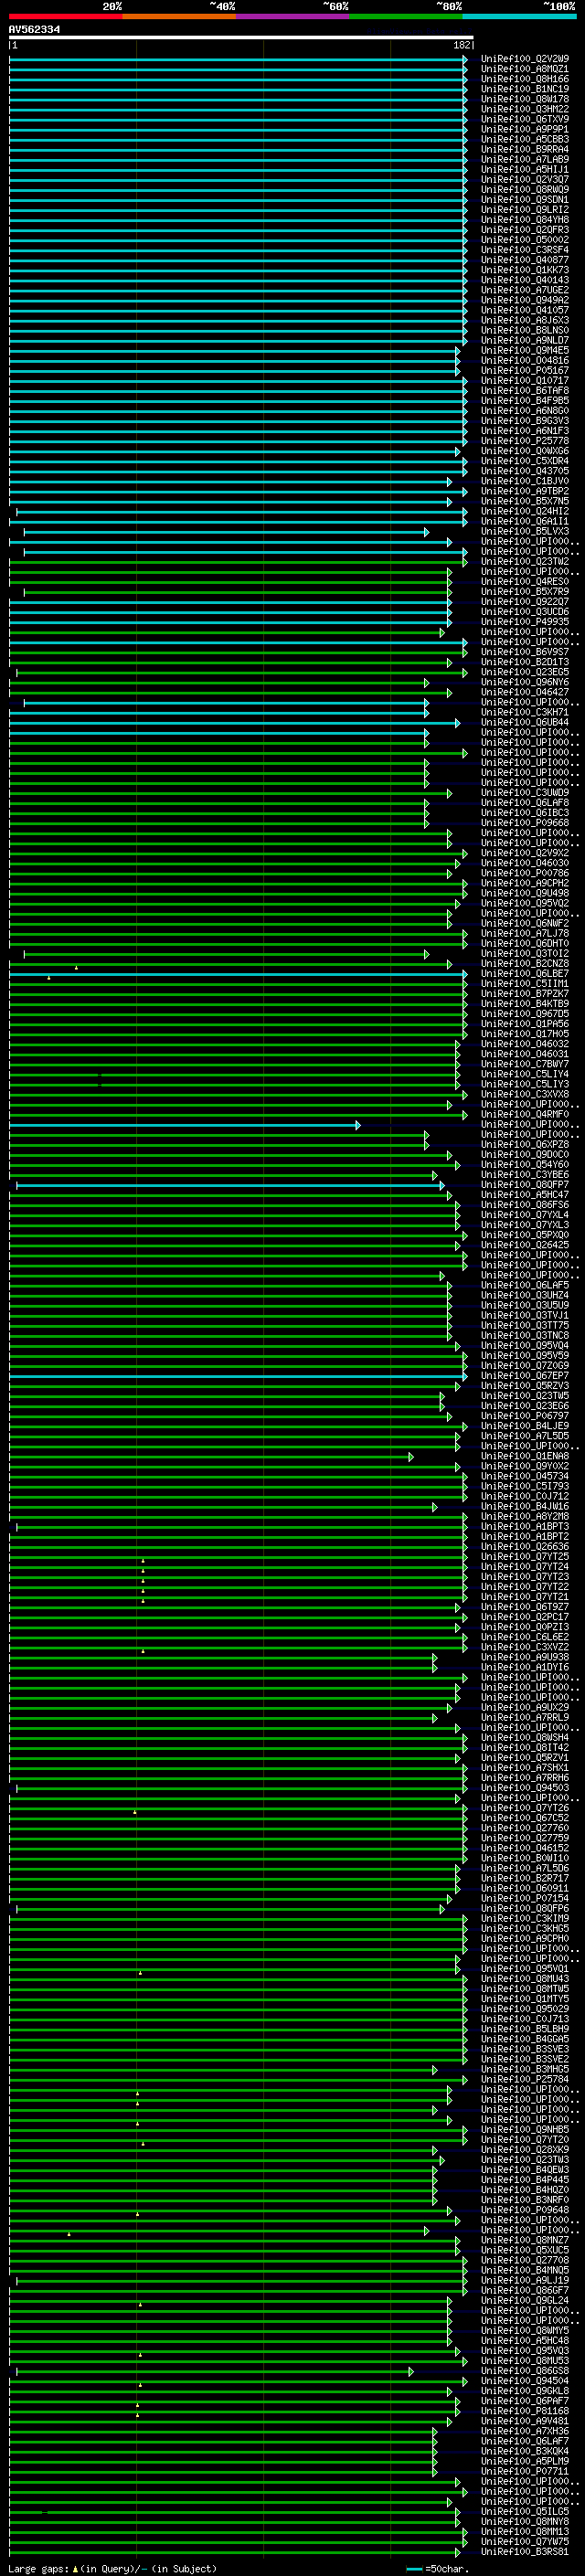Click the =50char. scale legend
The height and width of the screenshot is (2576, 585).
tap(436, 2568)
